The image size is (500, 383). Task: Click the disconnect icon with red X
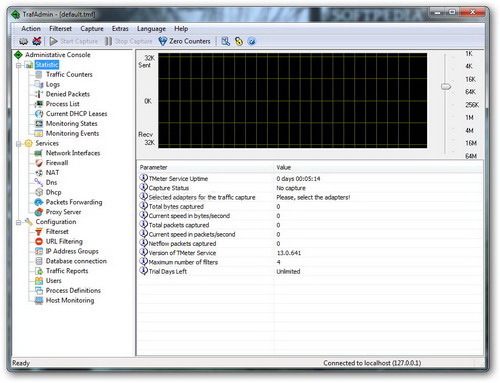tap(37, 41)
